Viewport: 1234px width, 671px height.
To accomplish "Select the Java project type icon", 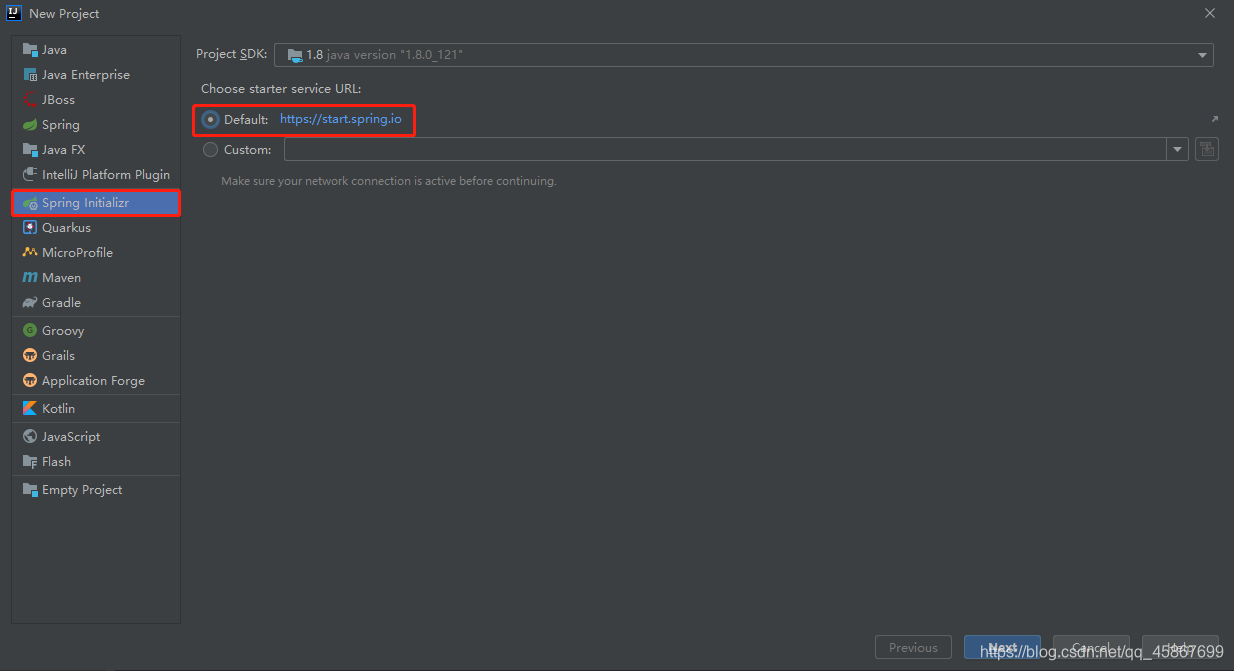I will click(x=30, y=50).
